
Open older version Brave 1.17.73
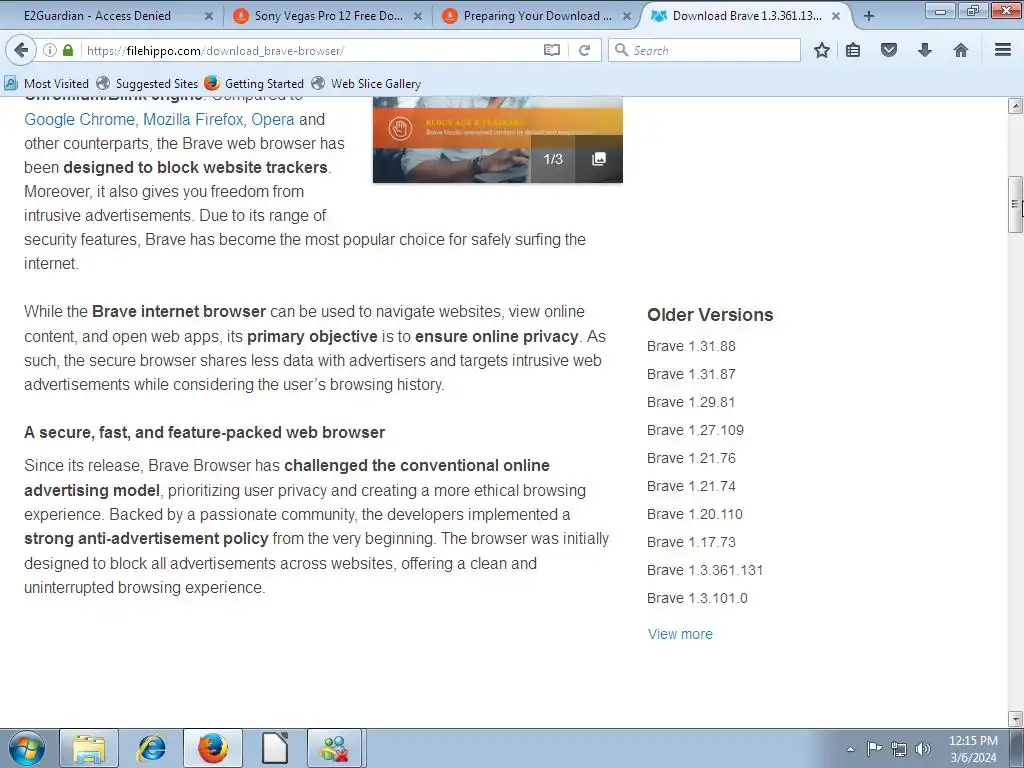tap(691, 543)
